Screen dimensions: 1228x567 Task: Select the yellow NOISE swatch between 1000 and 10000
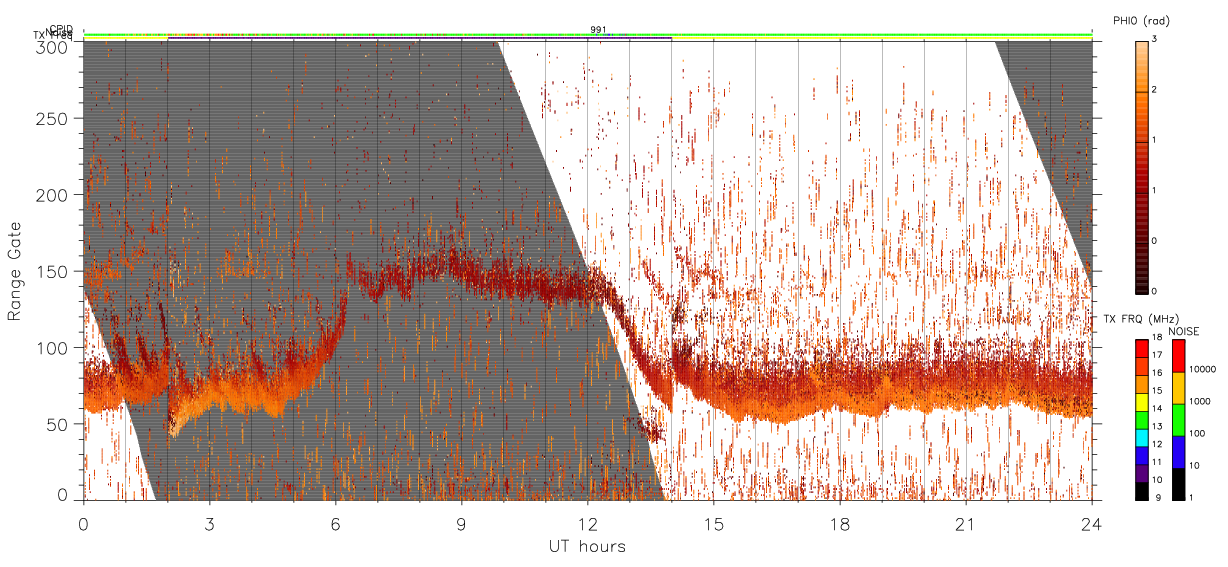(x=1179, y=388)
